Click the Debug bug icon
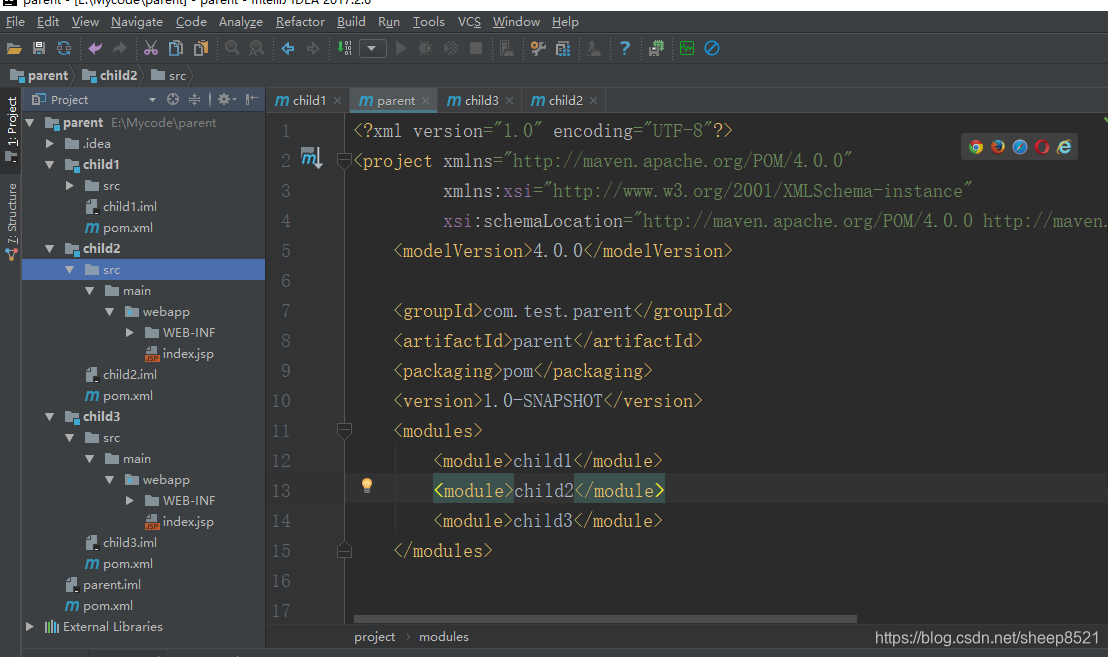The height and width of the screenshot is (657, 1108). pyautogui.click(x=425, y=49)
